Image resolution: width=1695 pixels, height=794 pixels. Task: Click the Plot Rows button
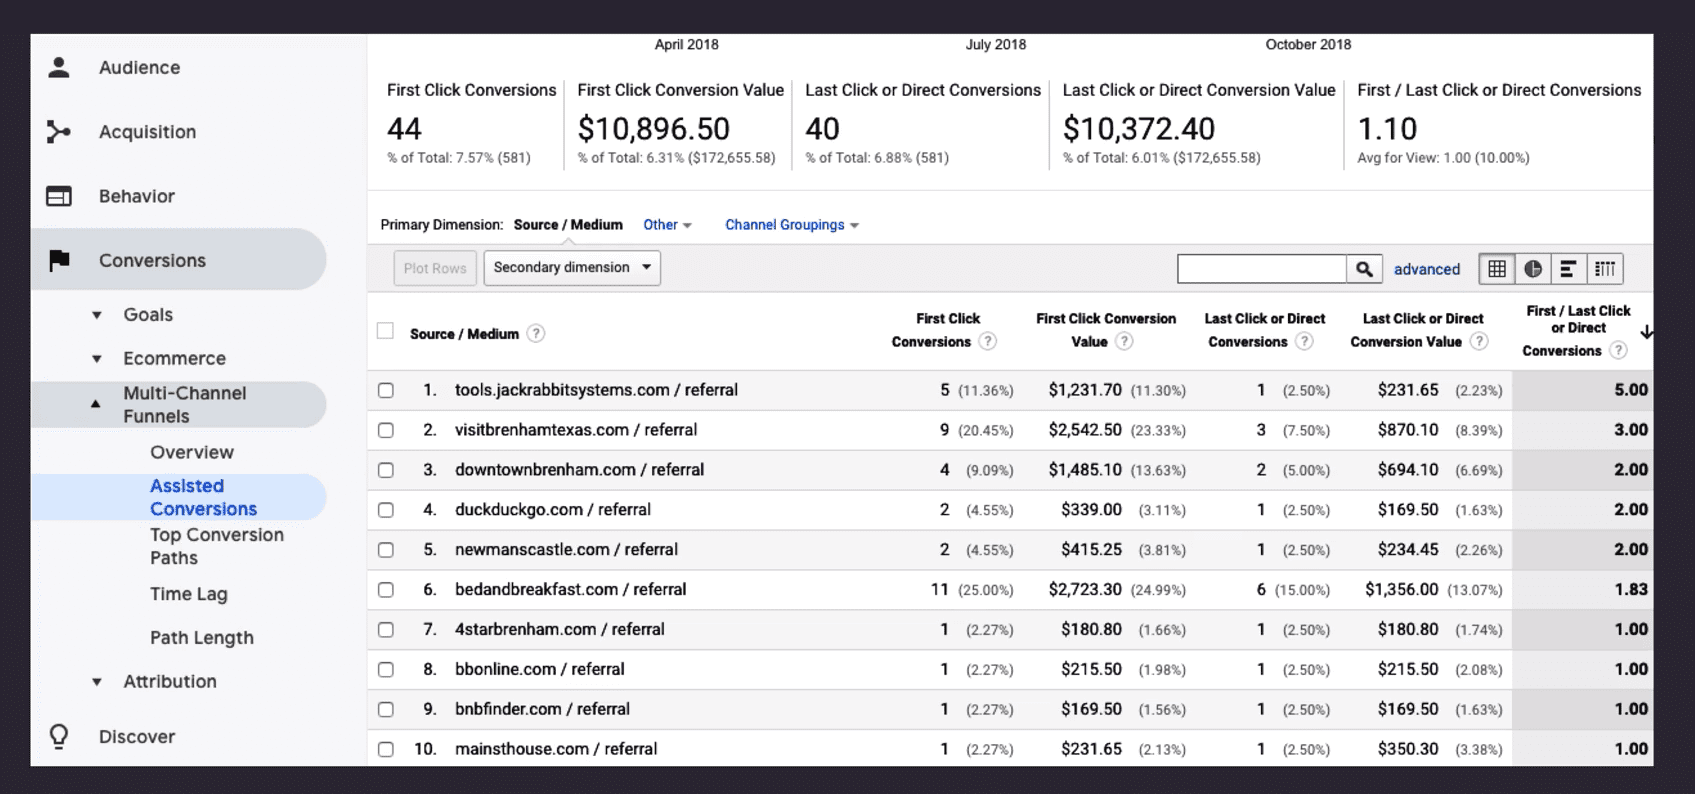click(435, 268)
